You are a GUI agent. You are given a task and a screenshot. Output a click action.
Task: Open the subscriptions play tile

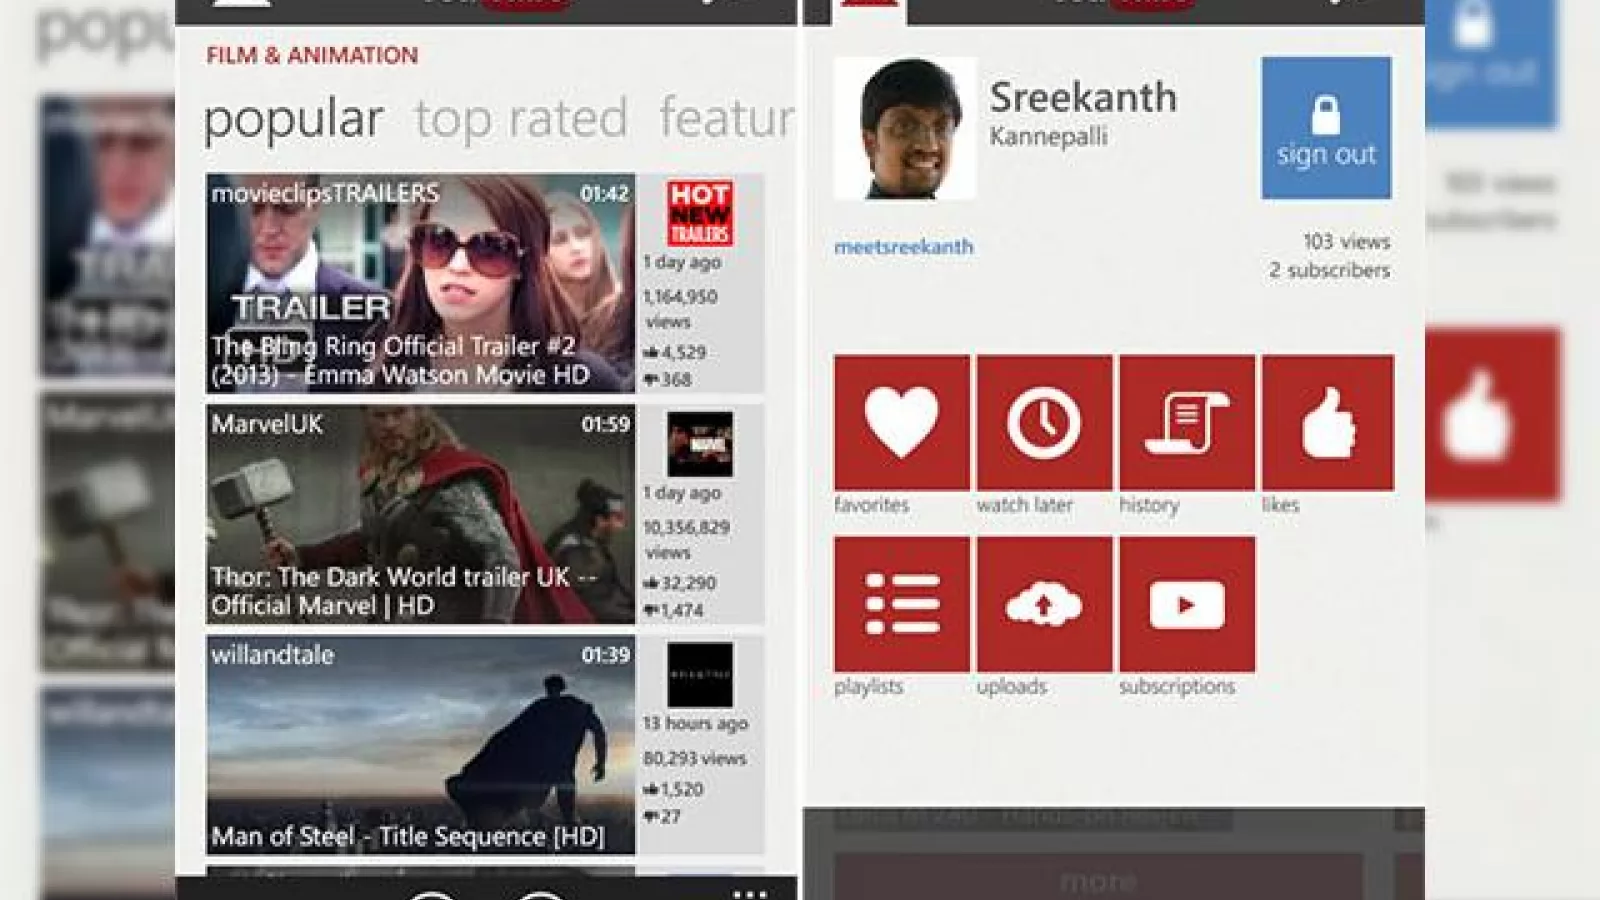tap(1187, 604)
